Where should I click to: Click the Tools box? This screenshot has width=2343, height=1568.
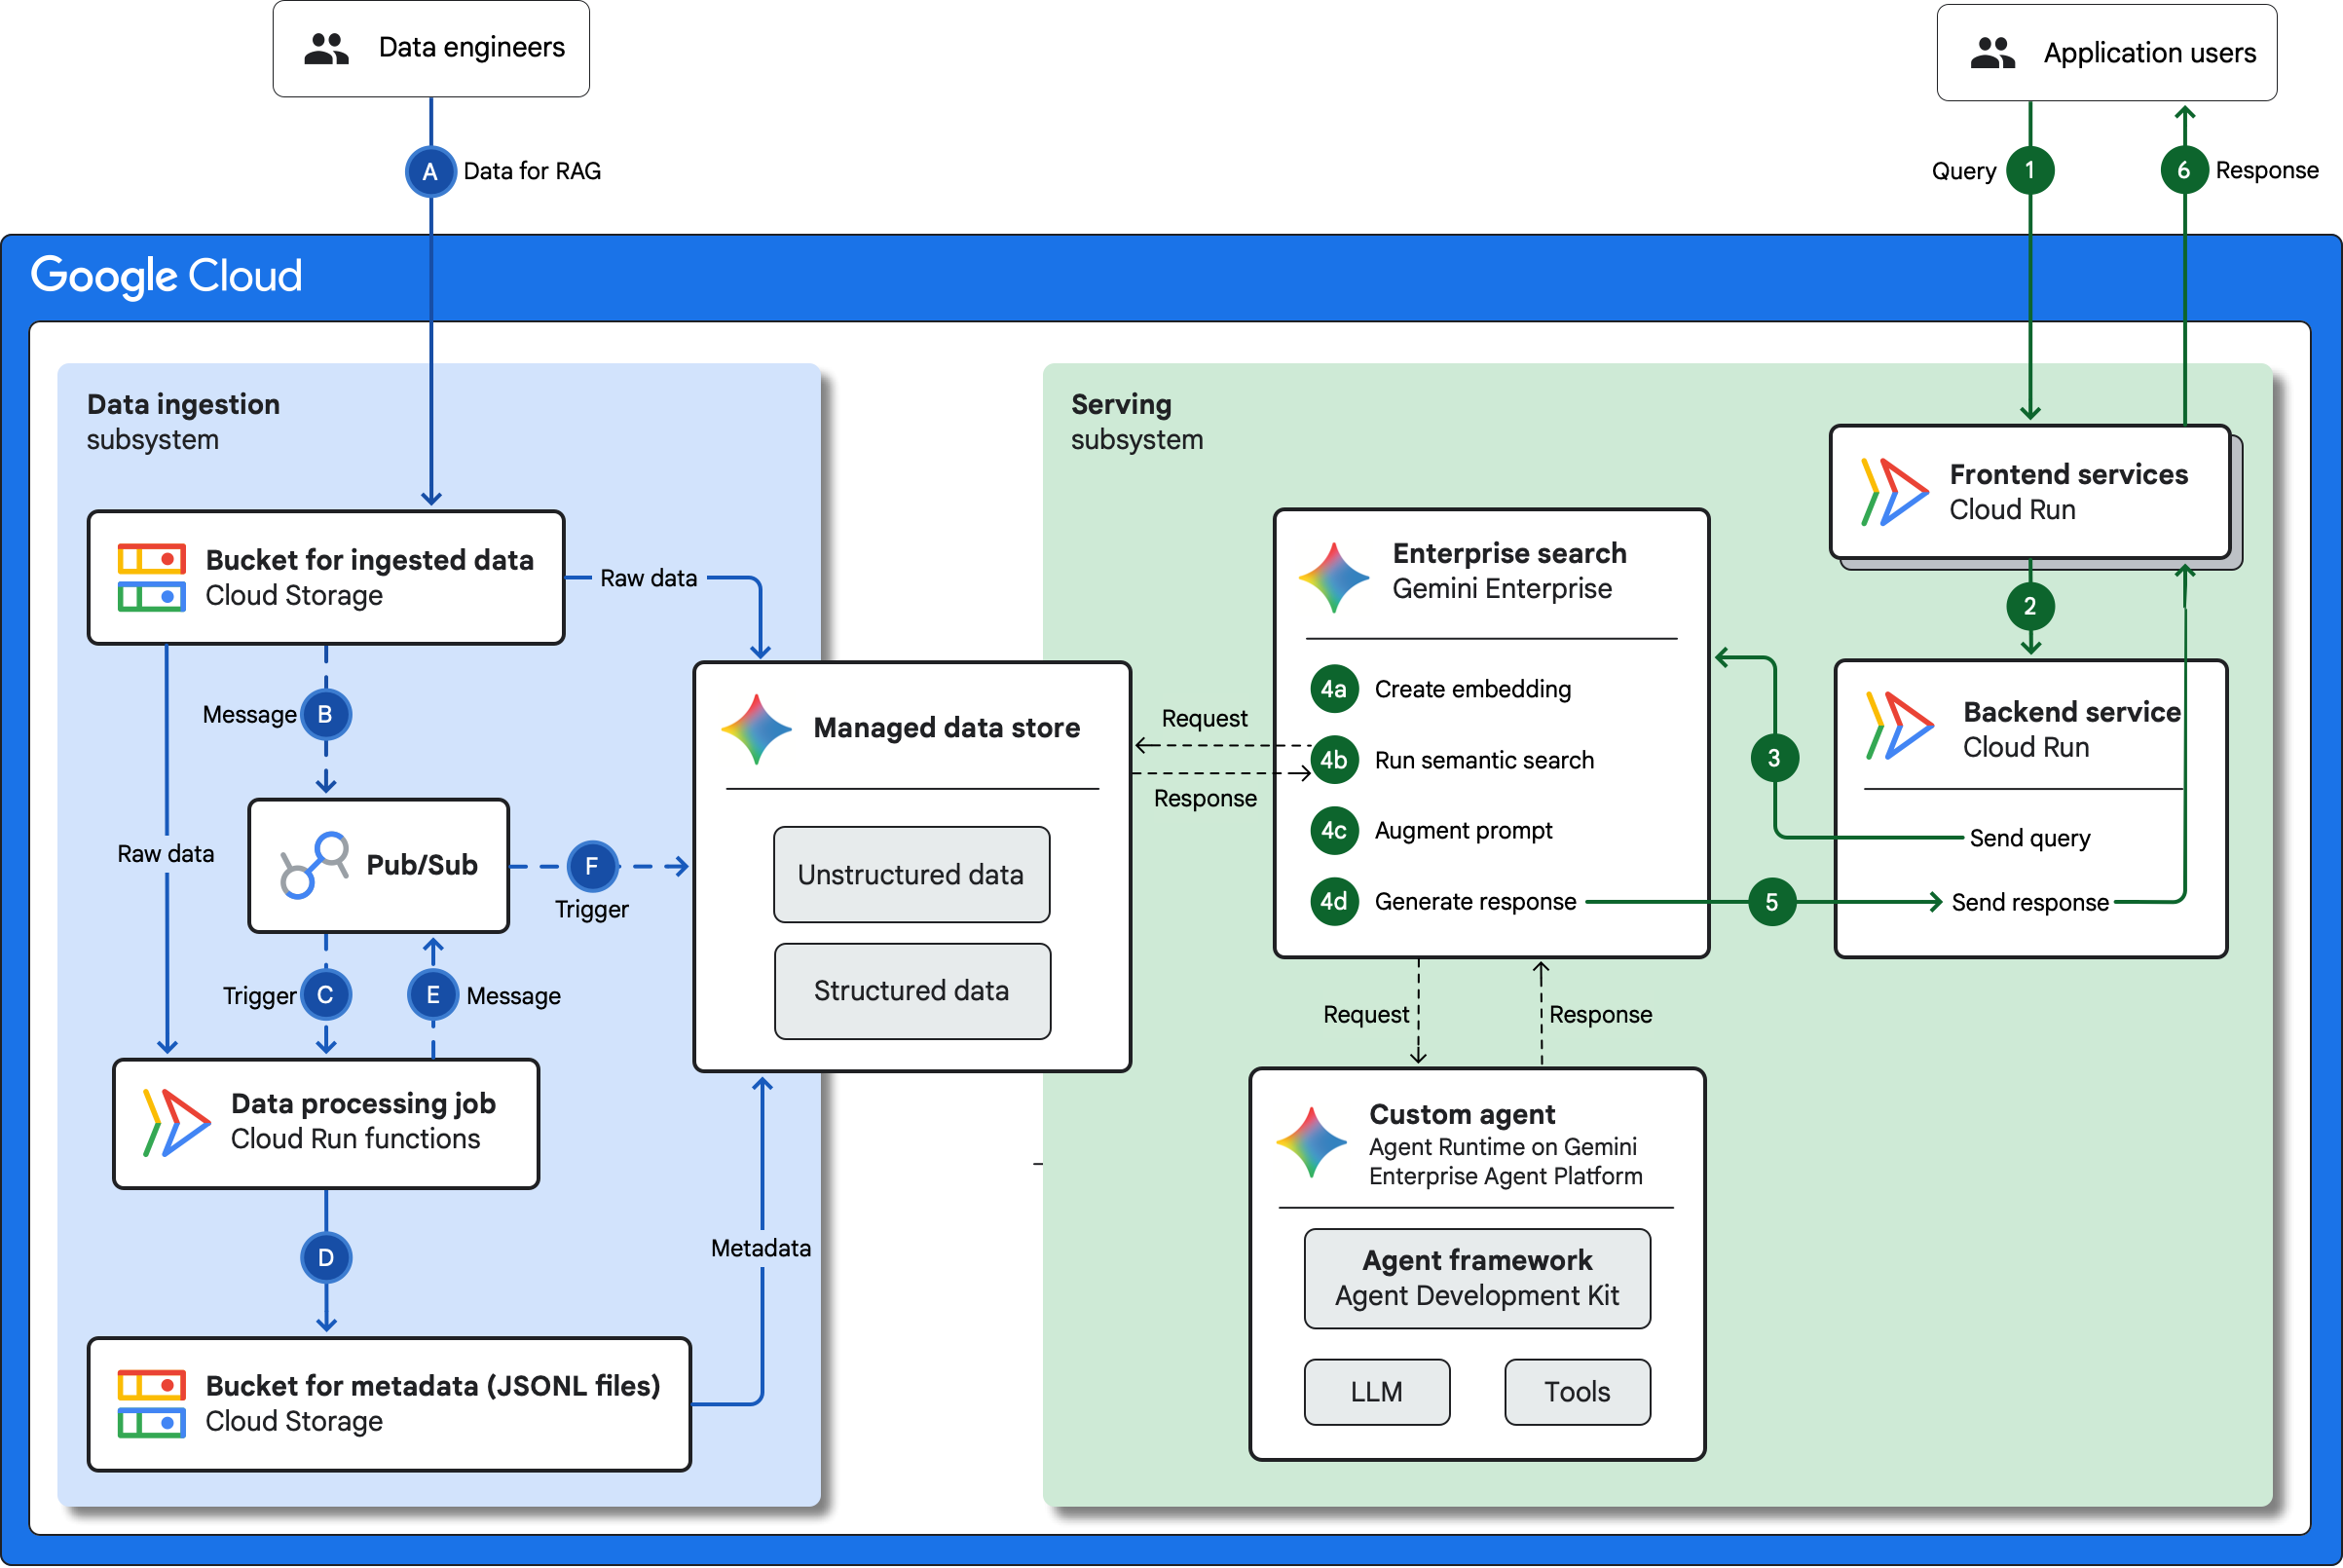point(1577,1392)
